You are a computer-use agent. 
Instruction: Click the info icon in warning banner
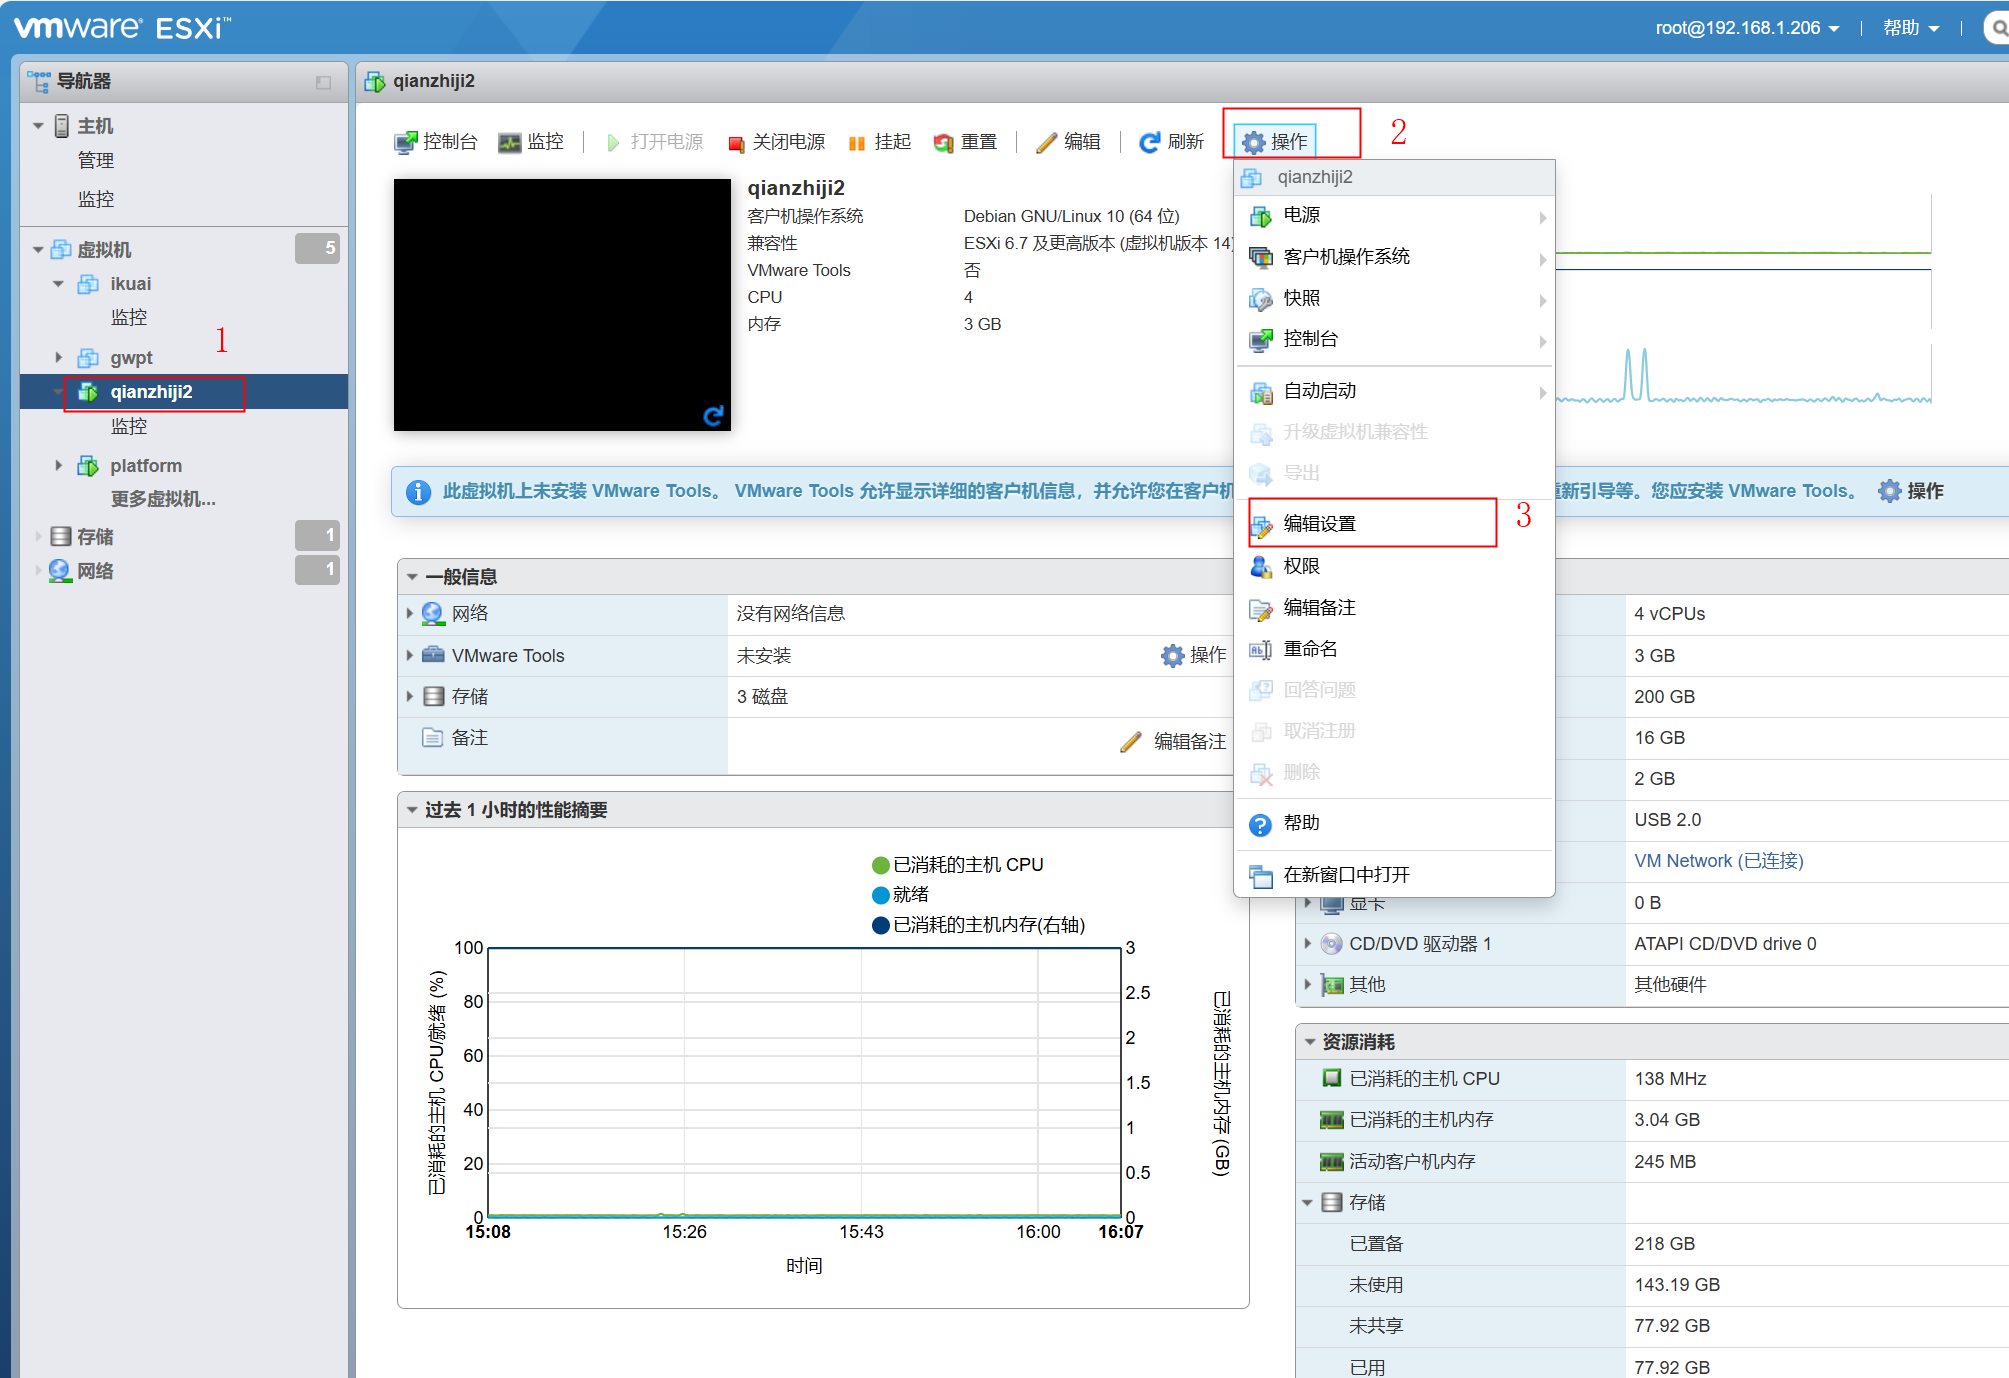(x=418, y=492)
